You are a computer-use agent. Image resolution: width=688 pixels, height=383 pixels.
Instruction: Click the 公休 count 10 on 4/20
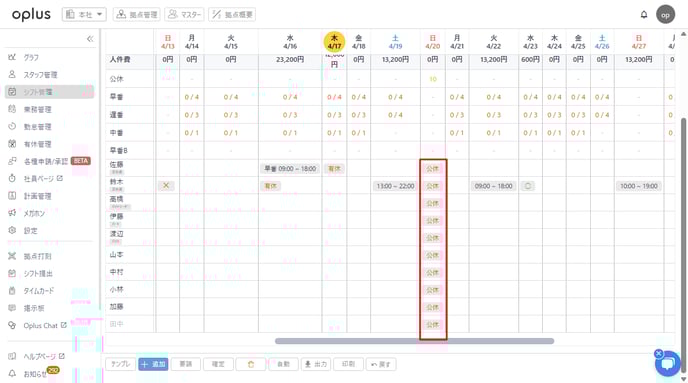click(433, 79)
